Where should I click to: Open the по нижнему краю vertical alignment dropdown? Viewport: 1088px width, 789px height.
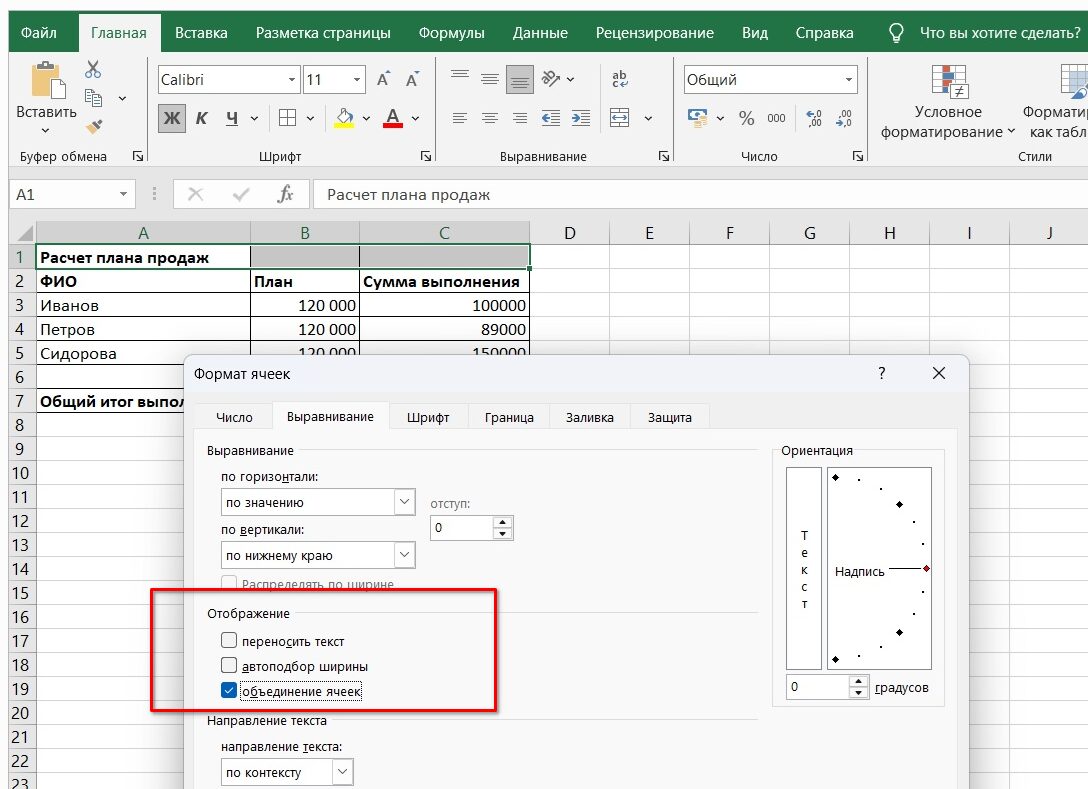point(404,554)
